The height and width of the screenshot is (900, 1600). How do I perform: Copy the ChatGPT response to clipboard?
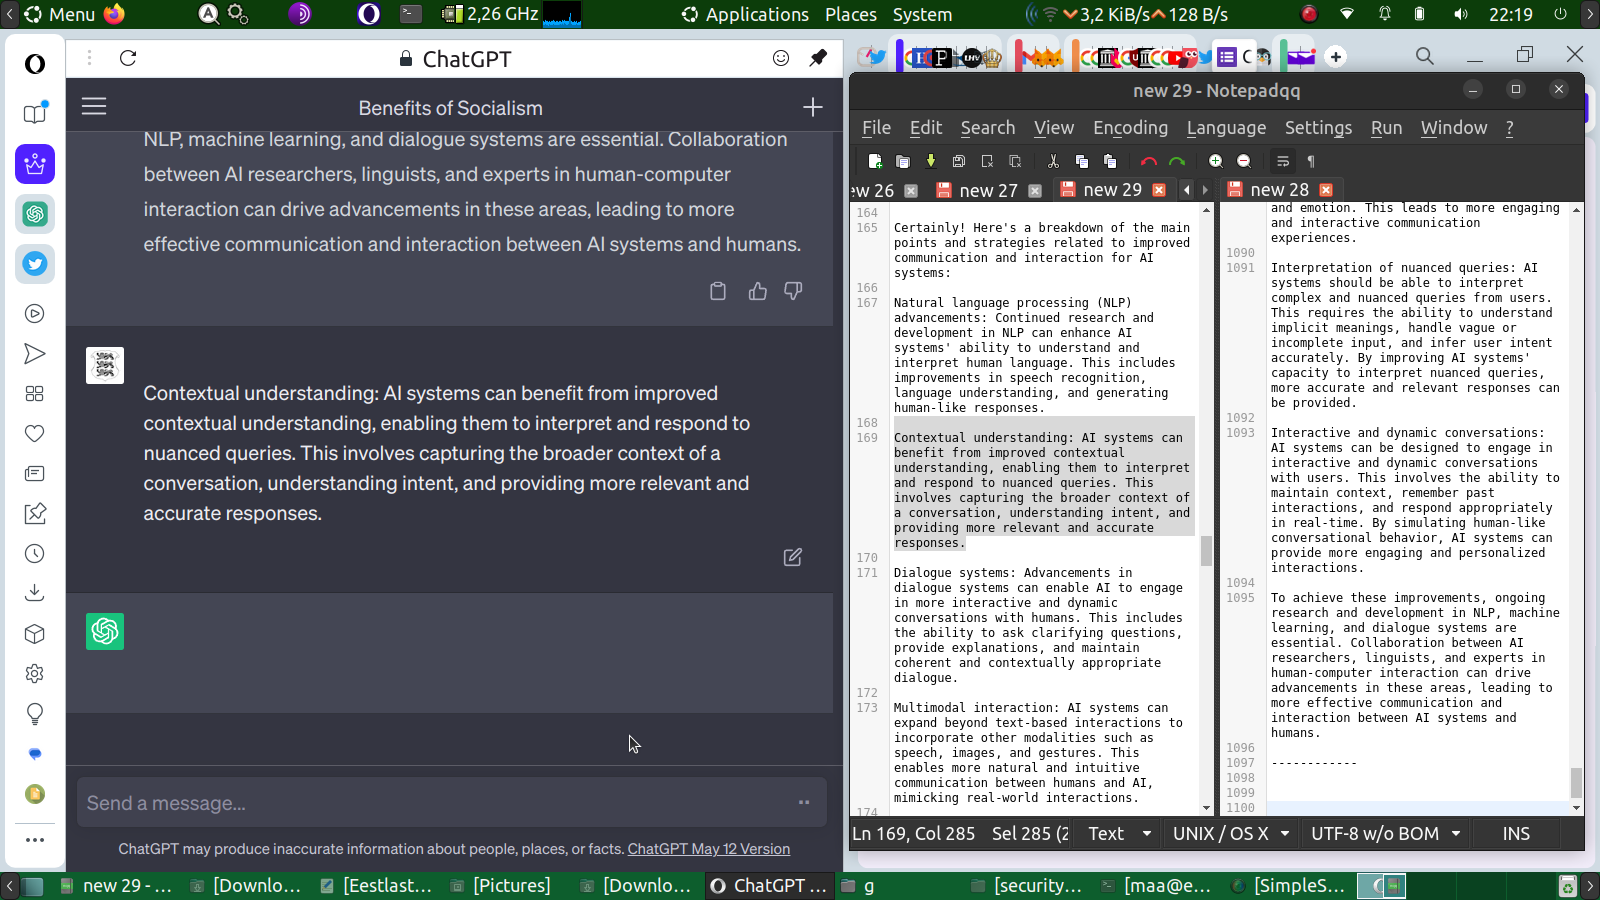coord(718,291)
